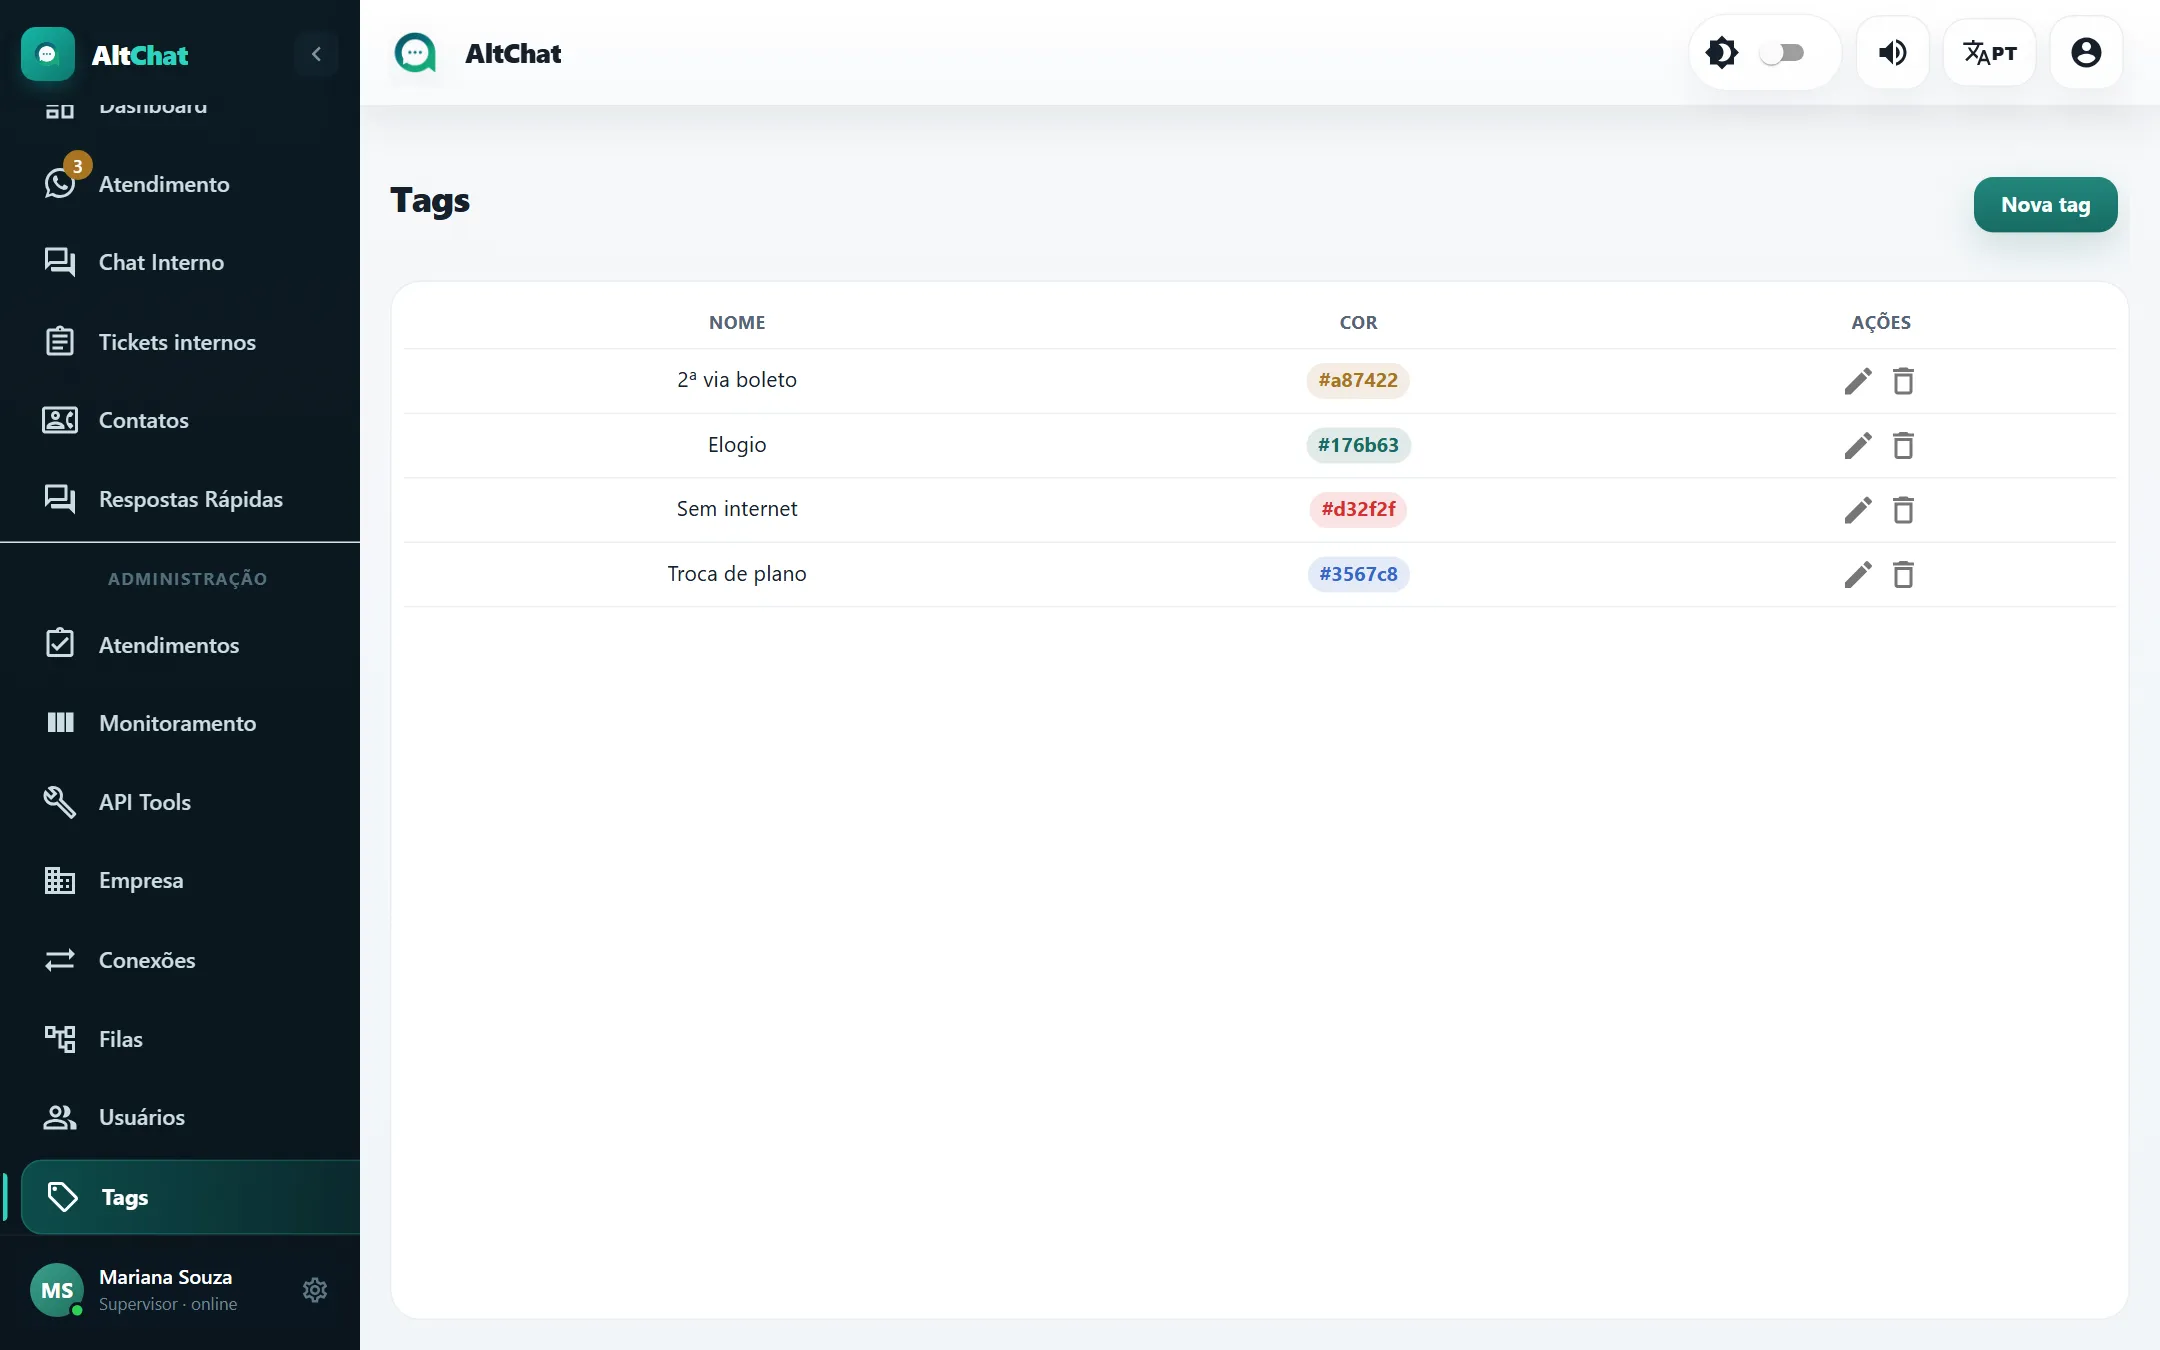The image size is (2160, 1350).
Task: Open Filas page
Action: [180, 1039]
